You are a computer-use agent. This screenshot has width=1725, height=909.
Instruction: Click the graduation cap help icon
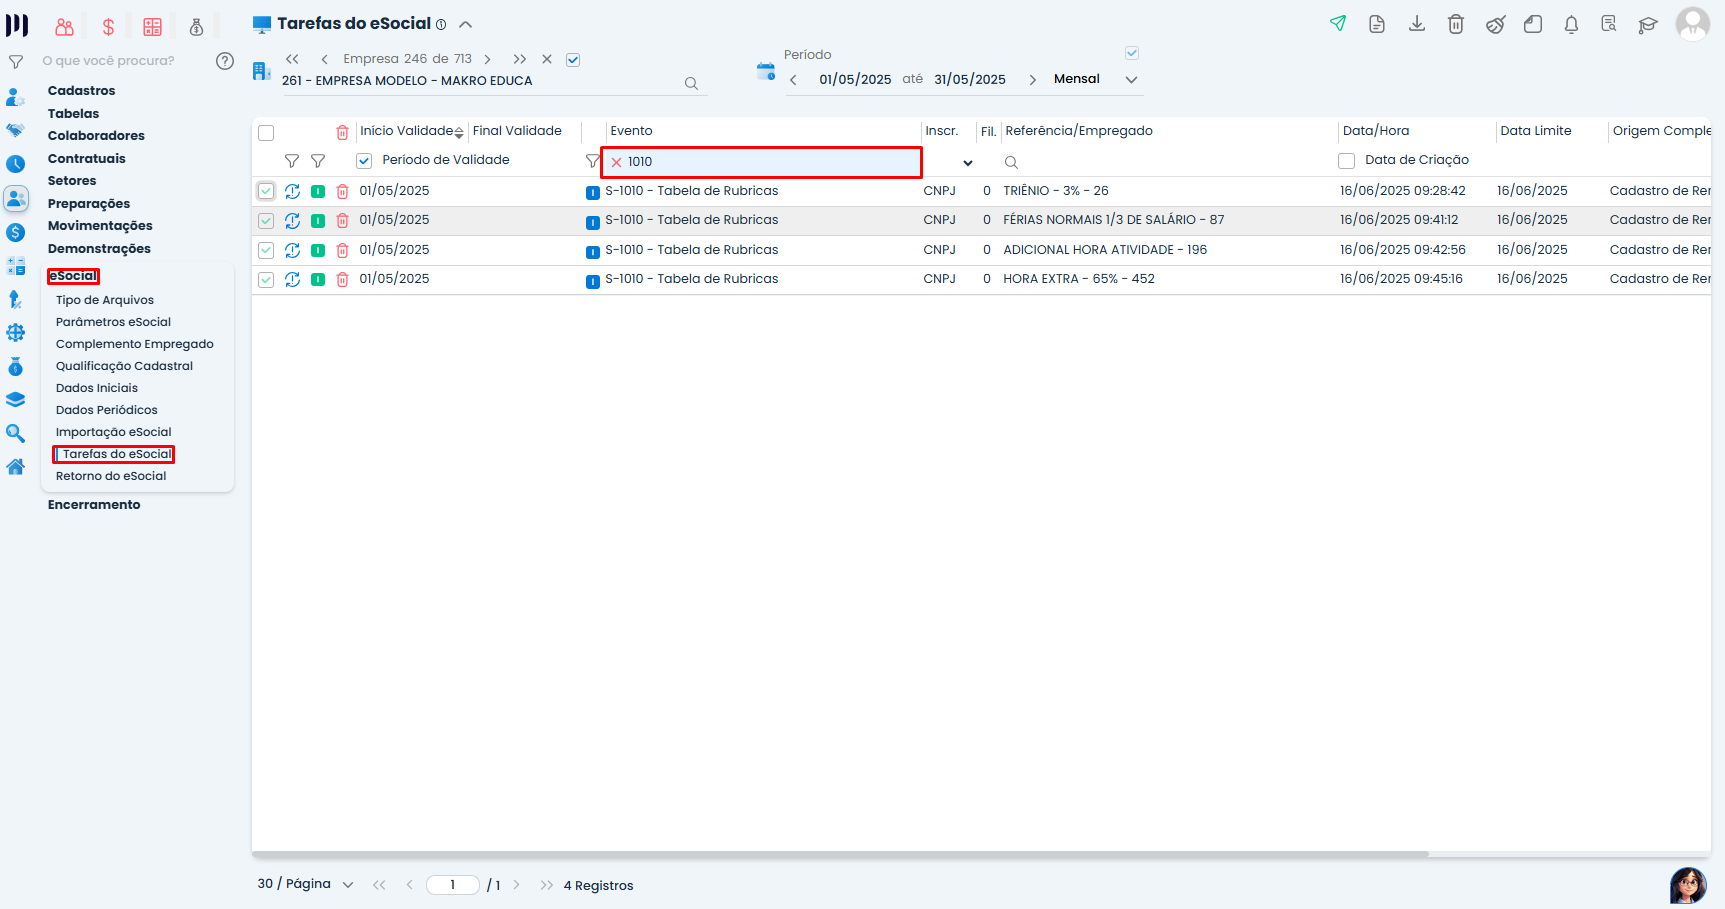[x=1648, y=25]
